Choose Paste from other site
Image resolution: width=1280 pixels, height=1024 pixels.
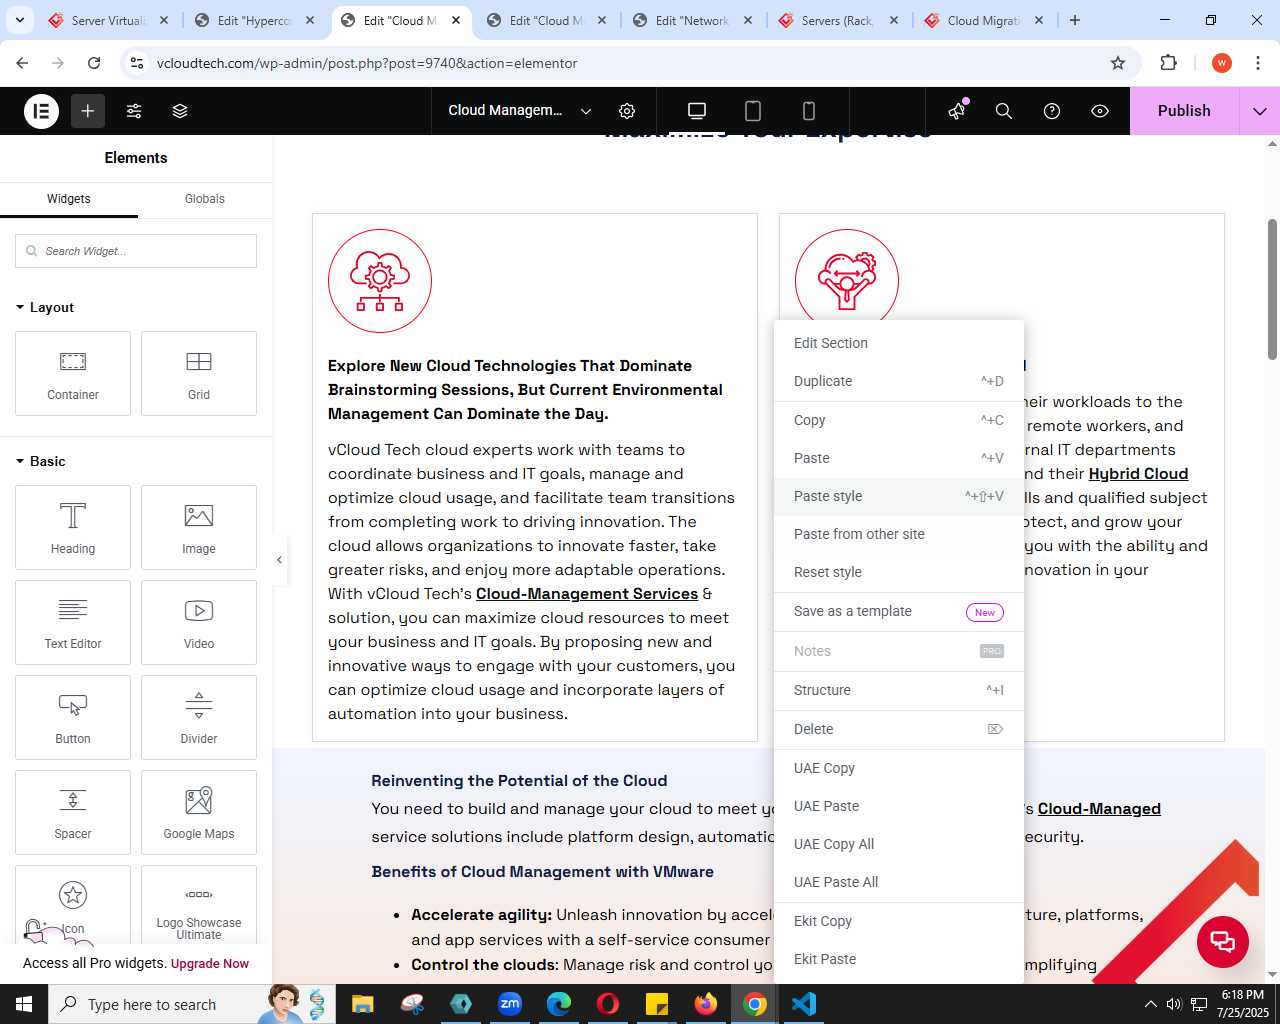click(x=899, y=534)
